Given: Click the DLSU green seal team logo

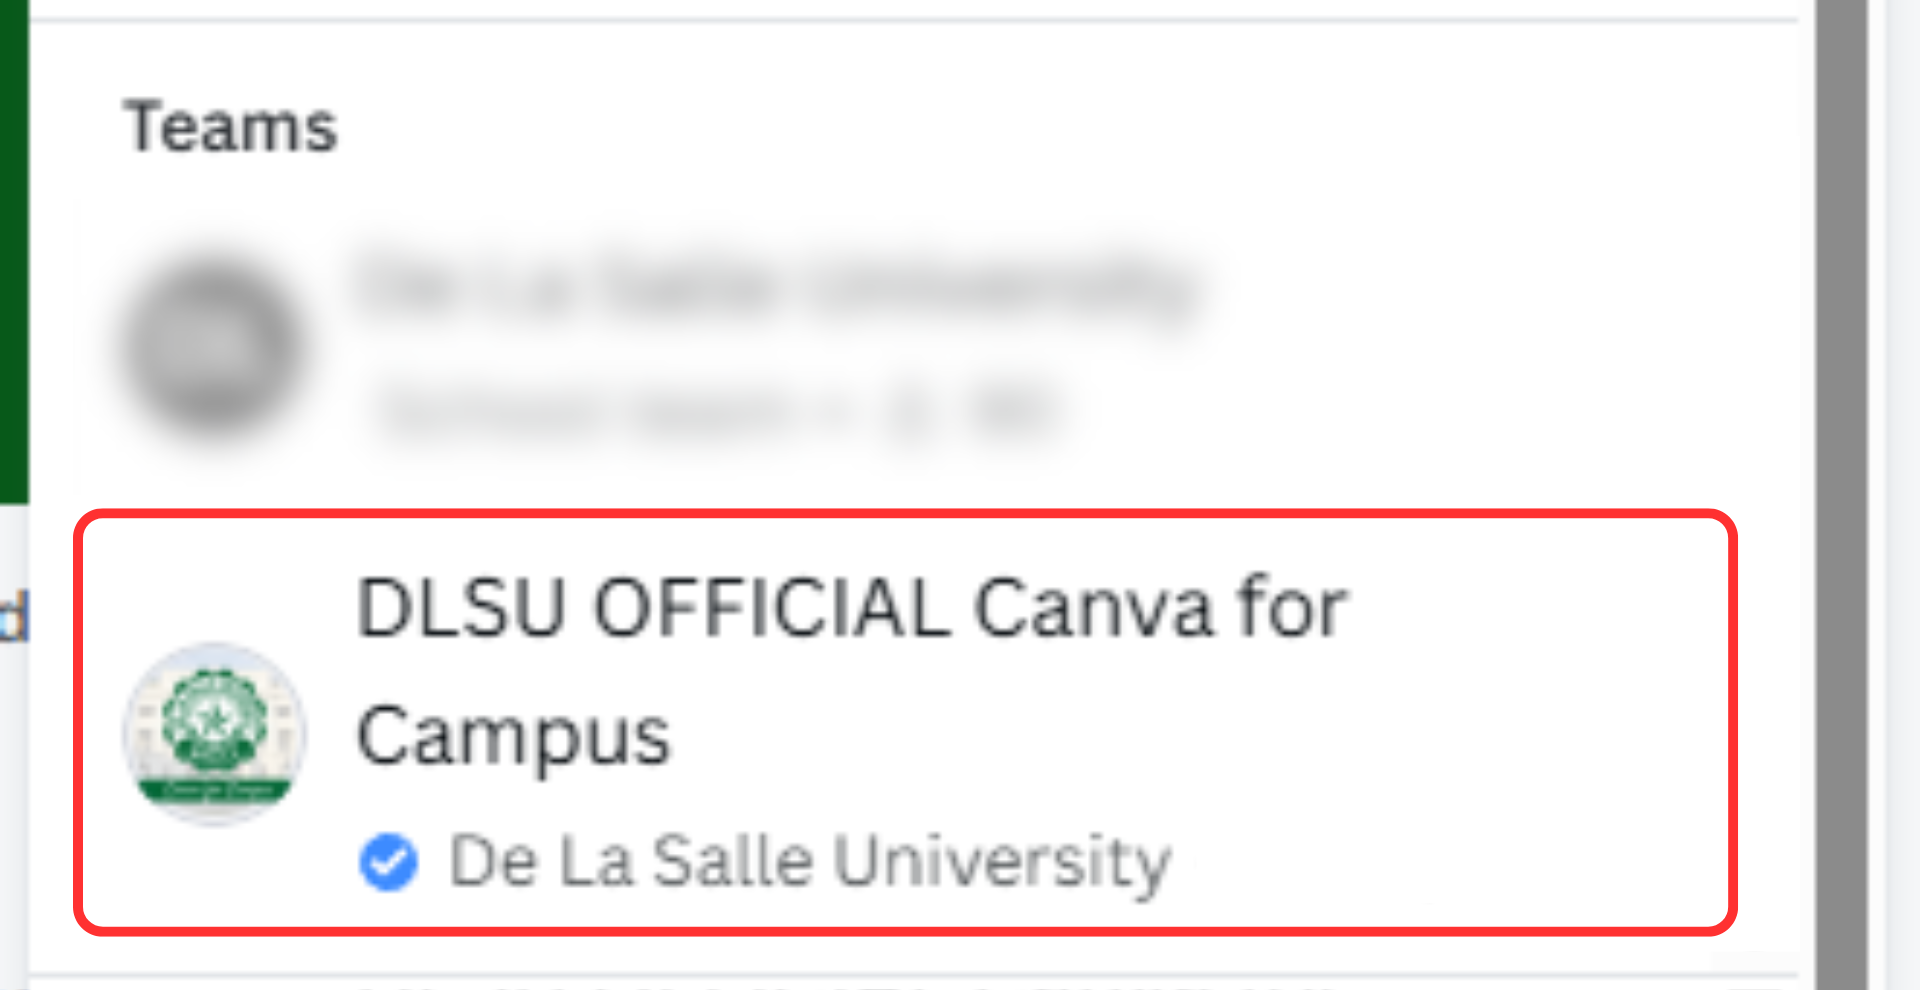Looking at the screenshot, I should [214, 734].
